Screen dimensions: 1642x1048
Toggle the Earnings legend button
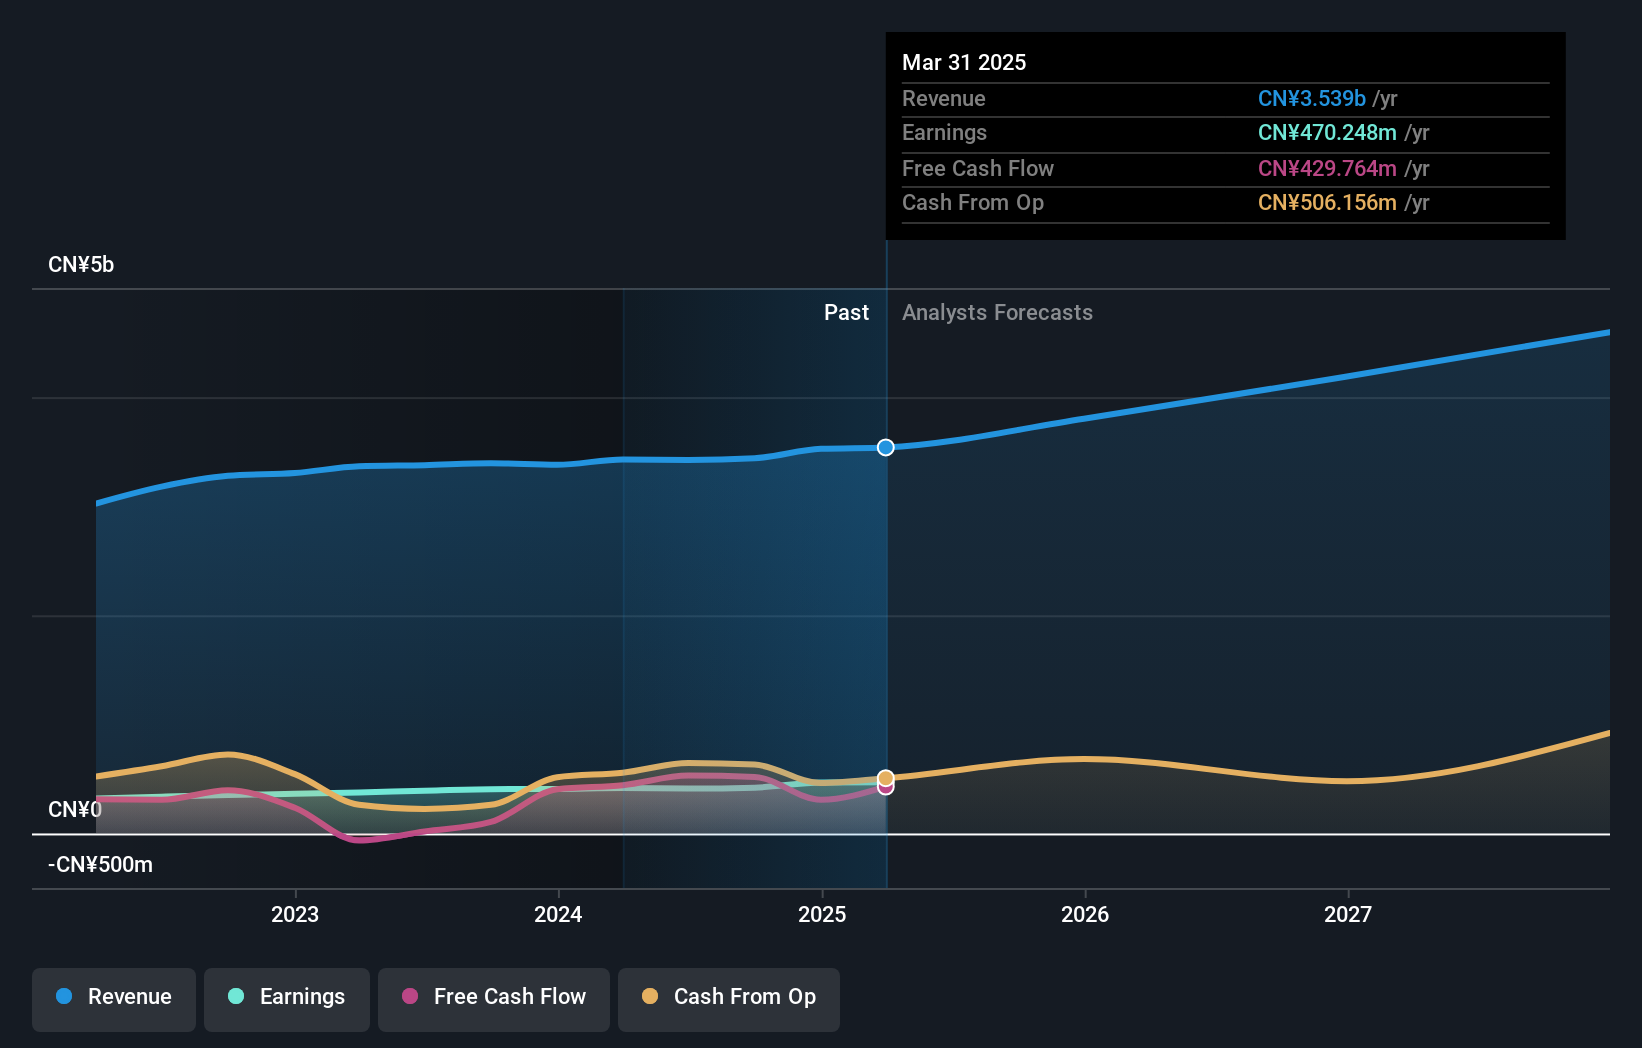point(287,999)
